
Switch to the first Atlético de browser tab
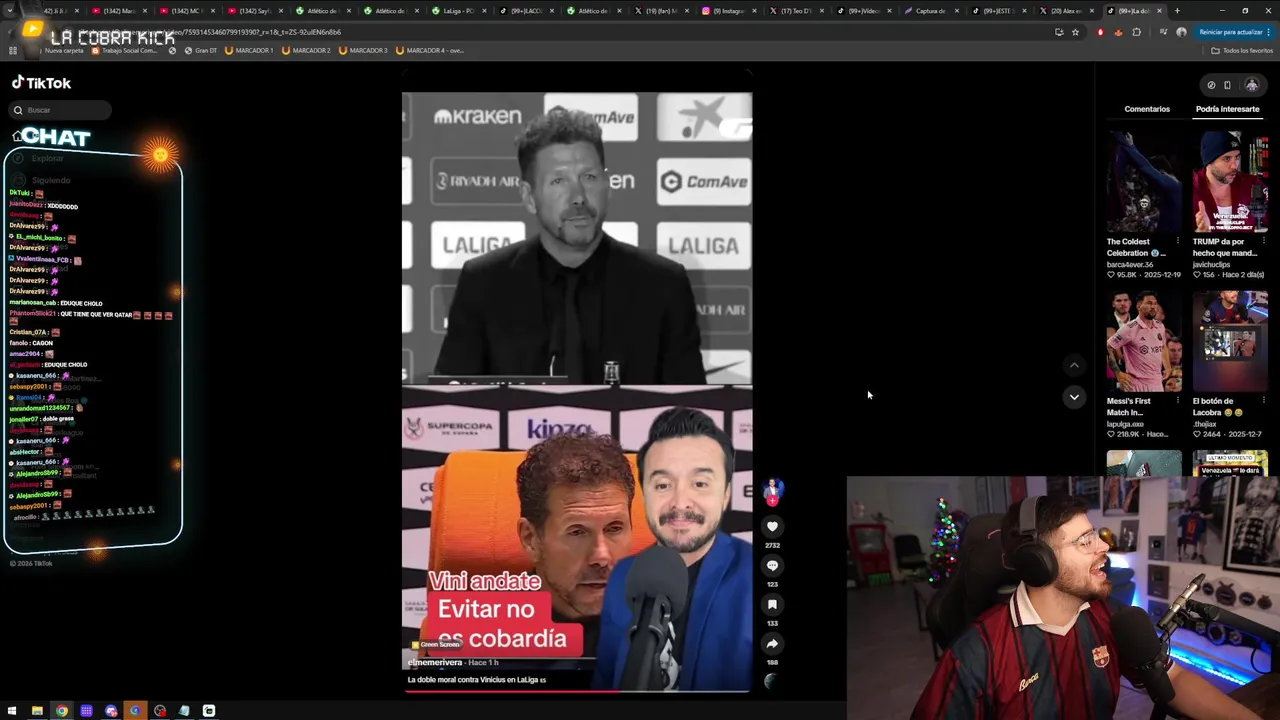pos(321,11)
